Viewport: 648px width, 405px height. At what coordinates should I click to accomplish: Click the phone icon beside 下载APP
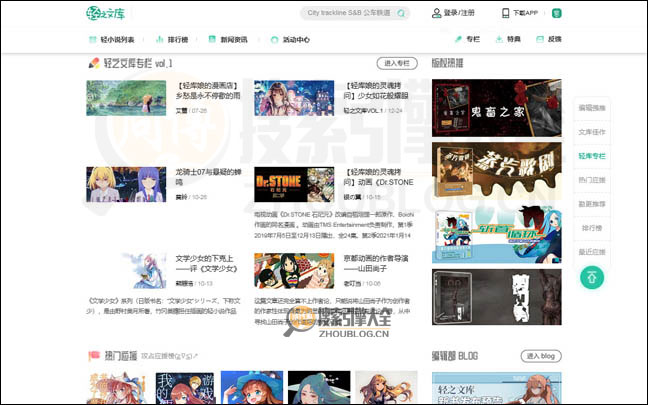coord(505,13)
